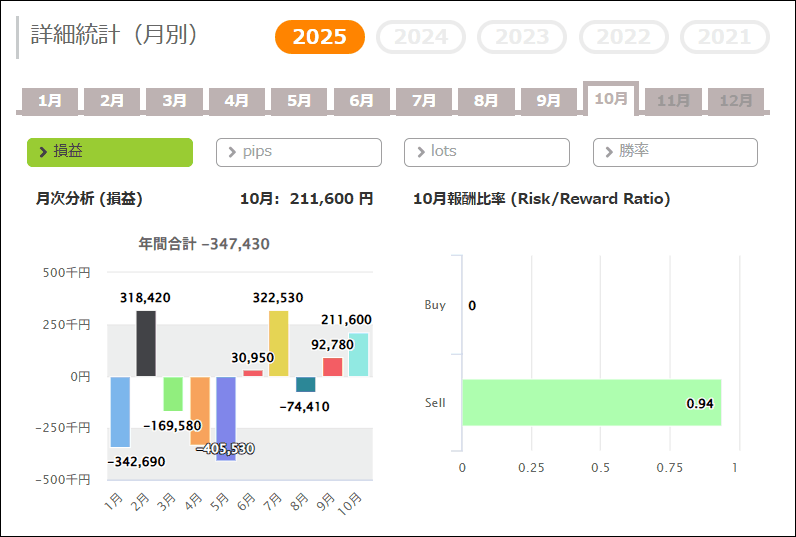The height and width of the screenshot is (537, 796).
Task: Click the disabled 12月 tab
Action: (x=736, y=101)
